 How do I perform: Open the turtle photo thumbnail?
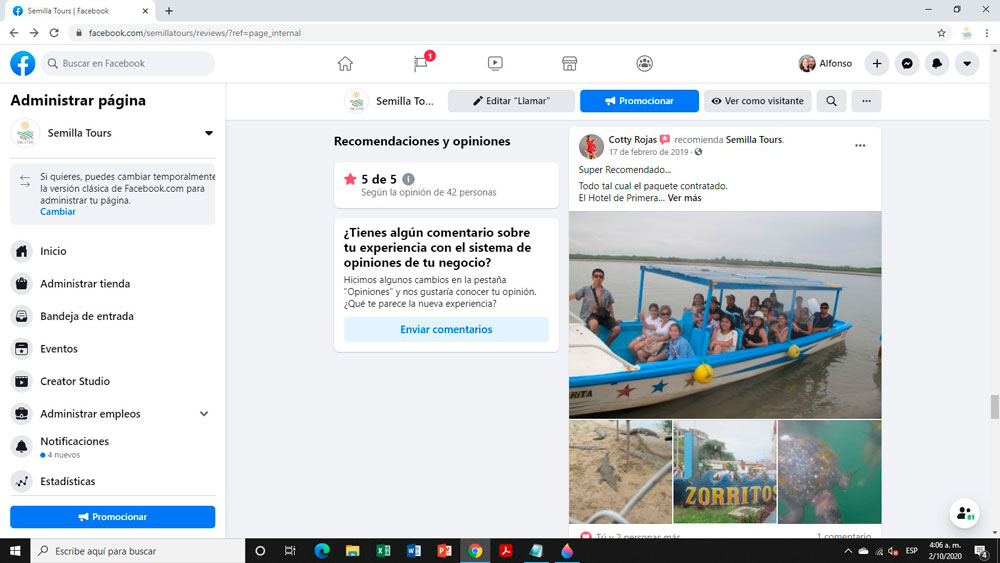(x=830, y=472)
